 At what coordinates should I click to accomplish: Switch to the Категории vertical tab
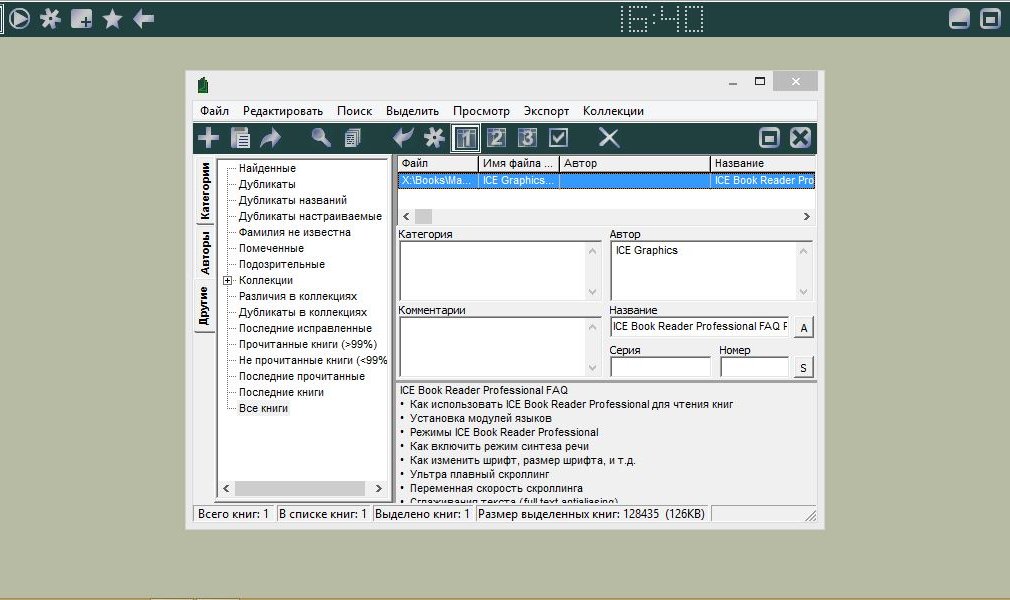[x=205, y=190]
